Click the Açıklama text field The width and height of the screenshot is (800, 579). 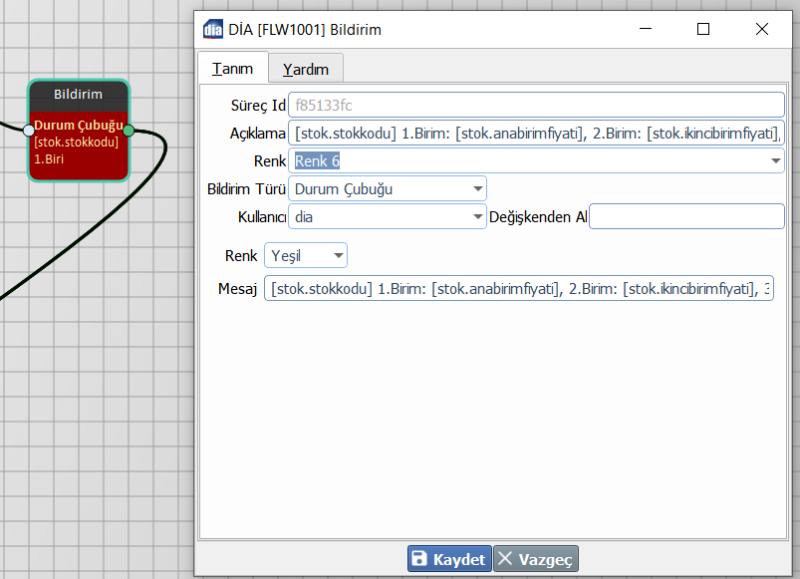tap(537, 133)
